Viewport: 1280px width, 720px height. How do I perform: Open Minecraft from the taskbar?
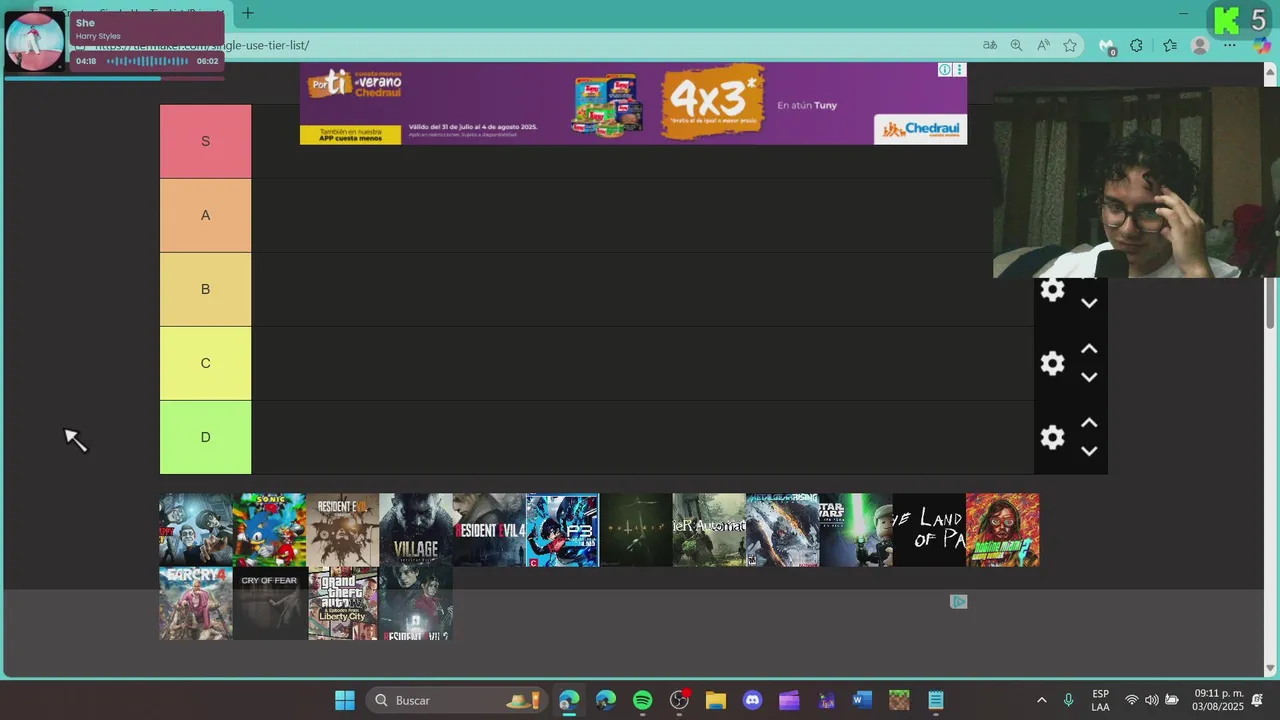899,700
